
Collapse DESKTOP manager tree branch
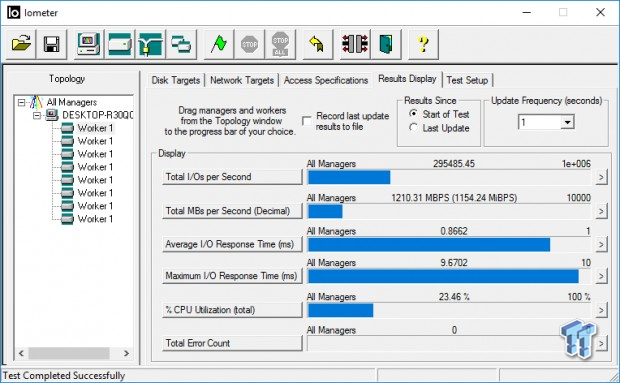(37, 115)
